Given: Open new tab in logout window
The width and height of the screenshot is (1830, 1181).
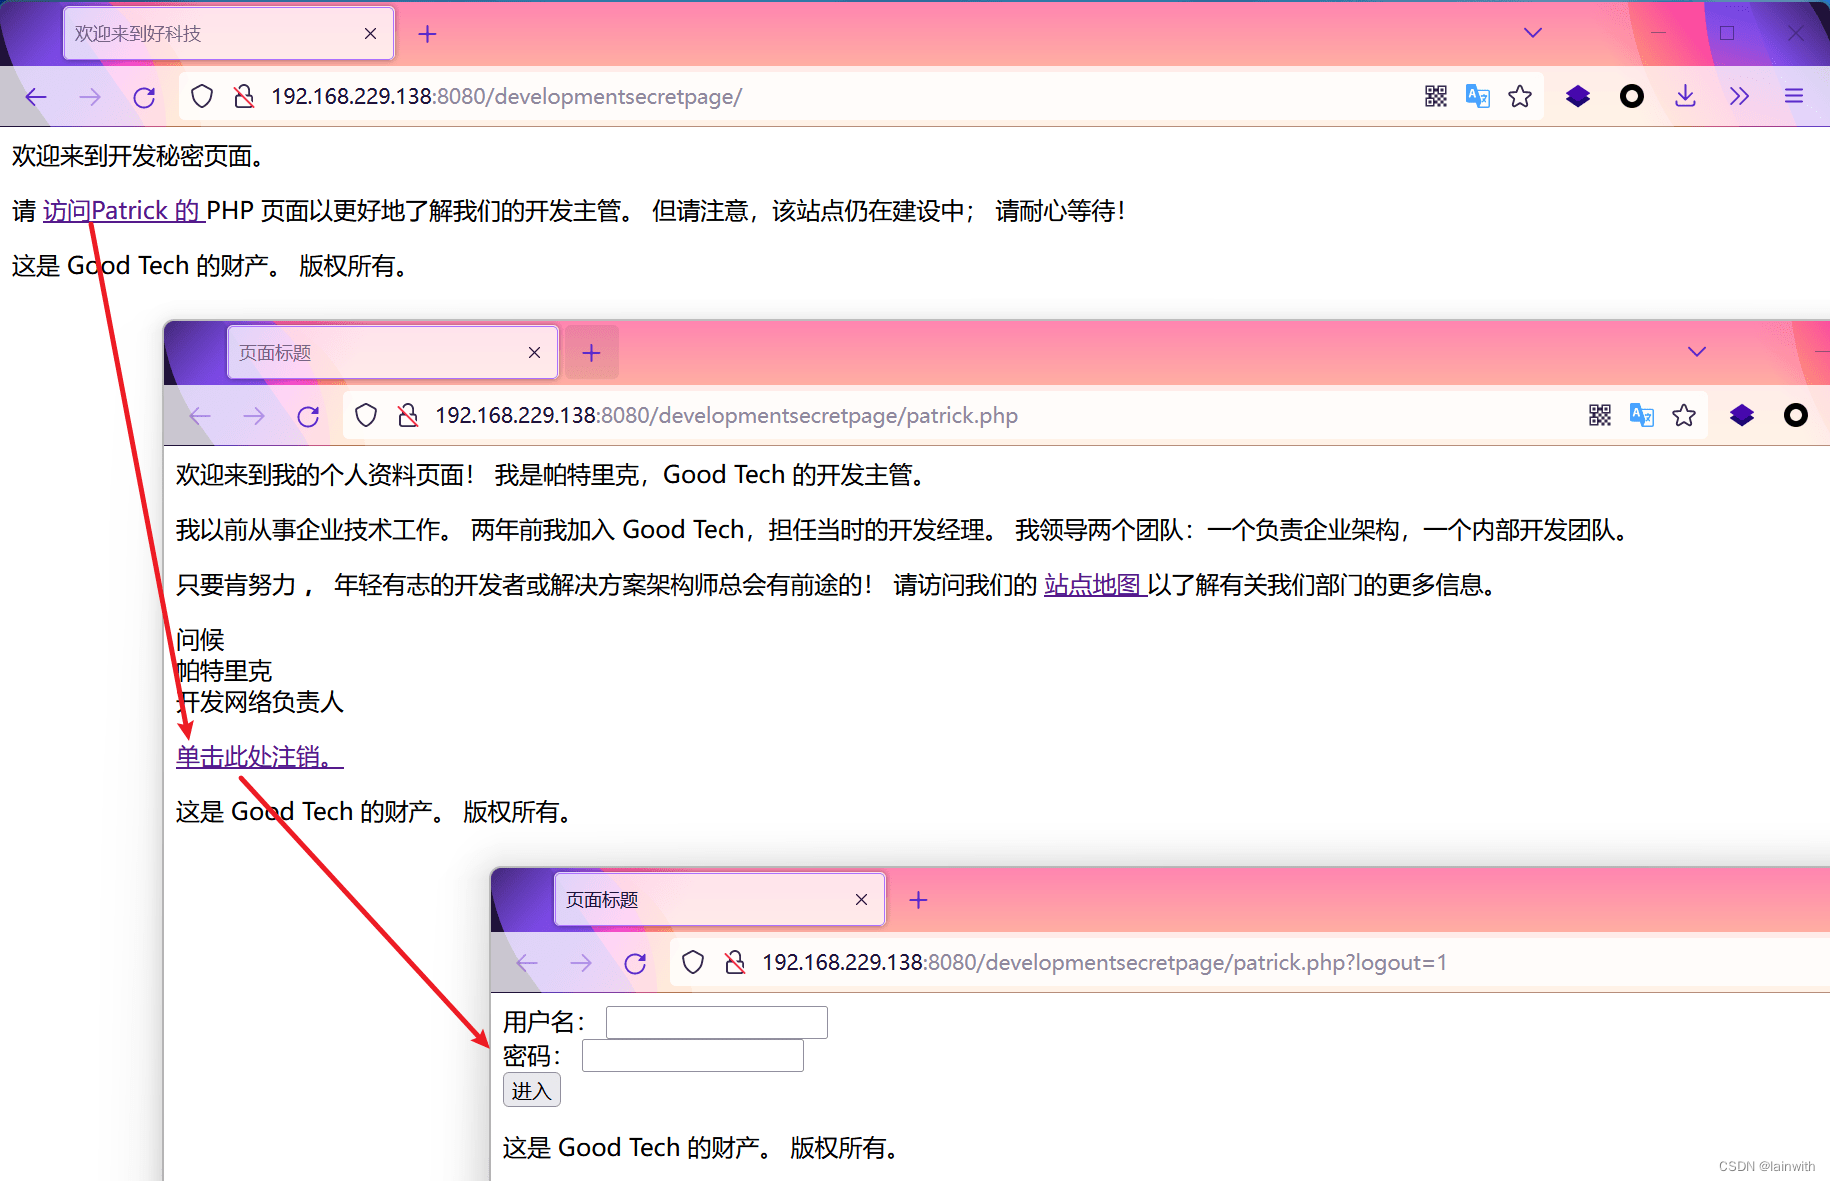Looking at the screenshot, I should click(918, 900).
